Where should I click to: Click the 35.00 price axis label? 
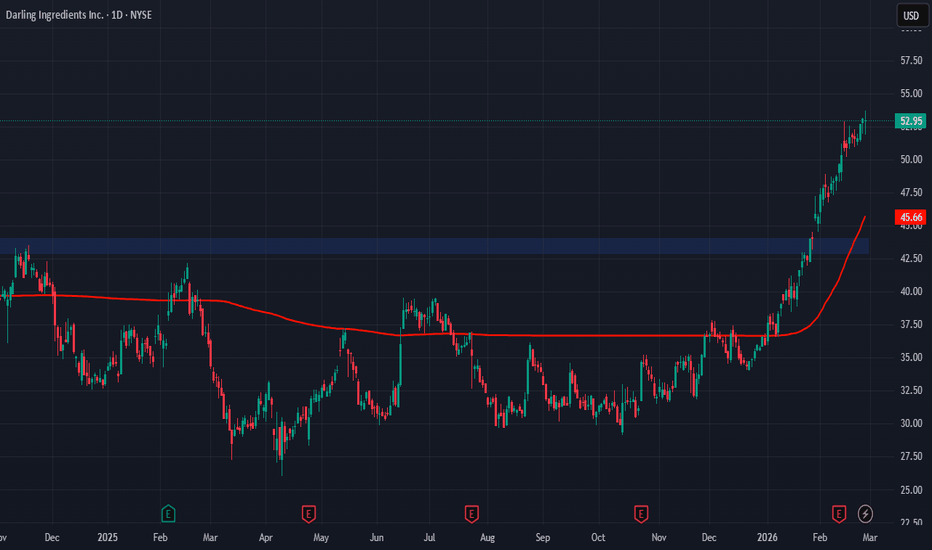click(x=911, y=357)
